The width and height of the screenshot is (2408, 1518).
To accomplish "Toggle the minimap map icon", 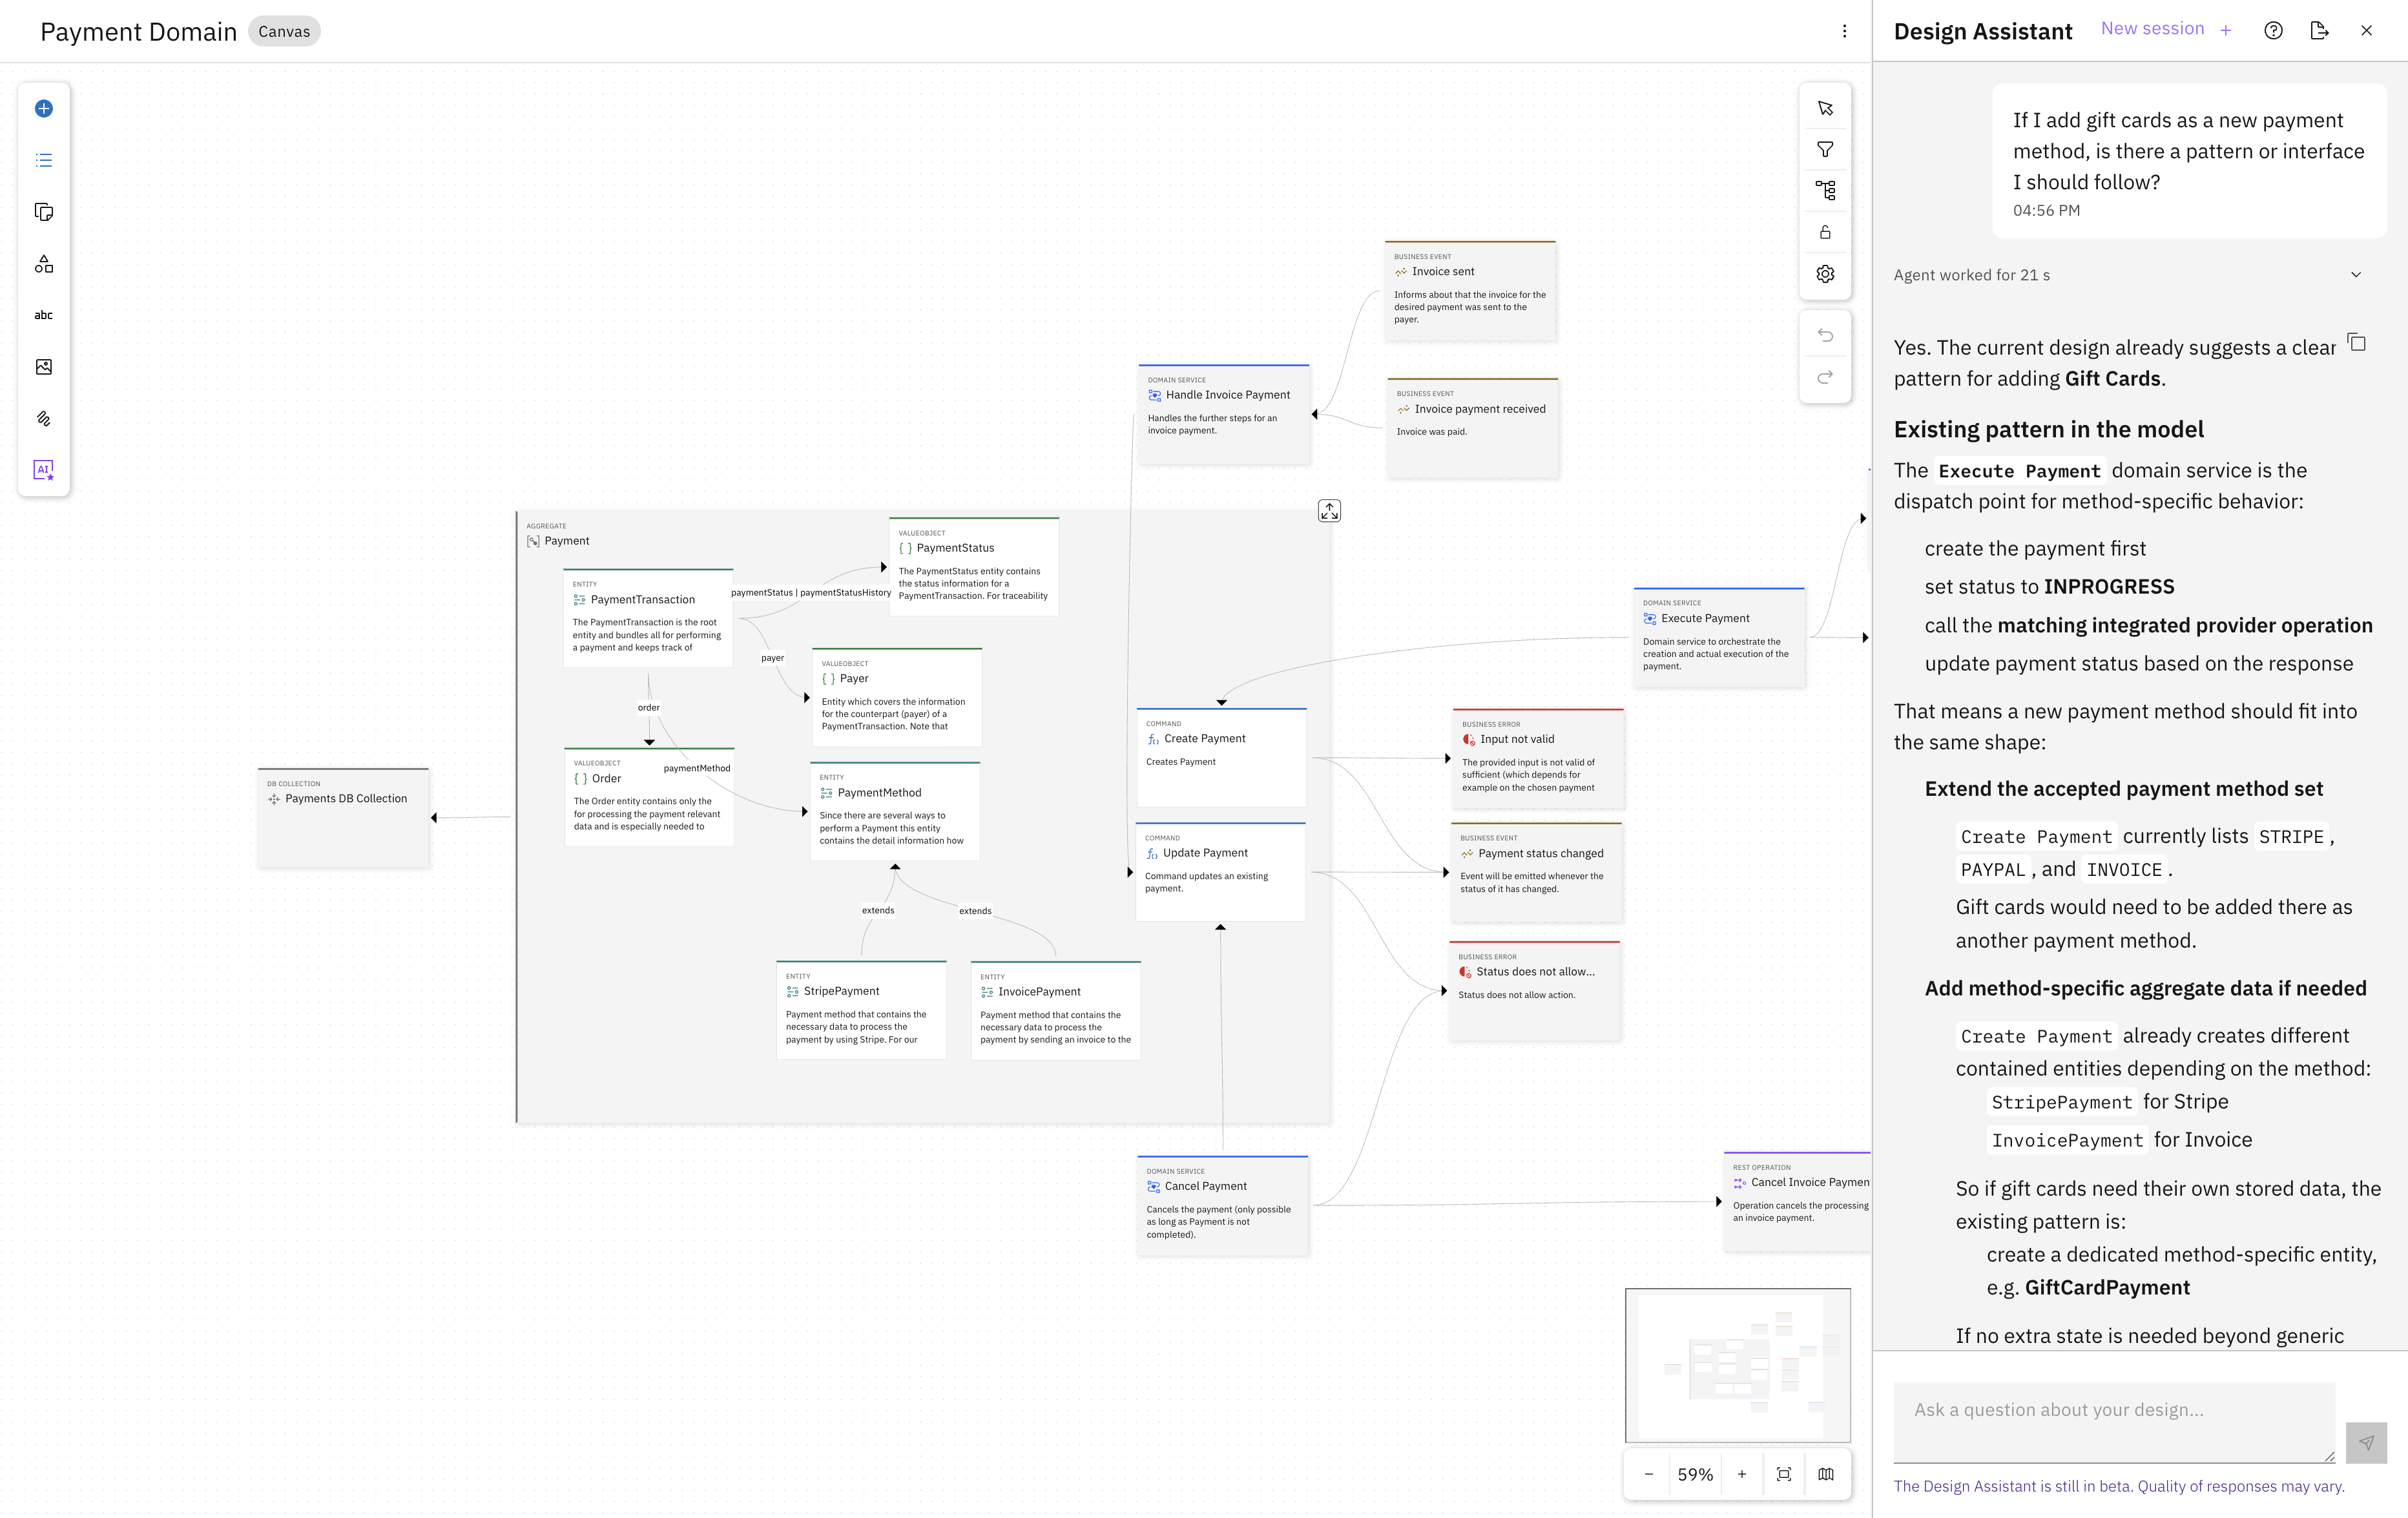I will click(x=1826, y=1474).
